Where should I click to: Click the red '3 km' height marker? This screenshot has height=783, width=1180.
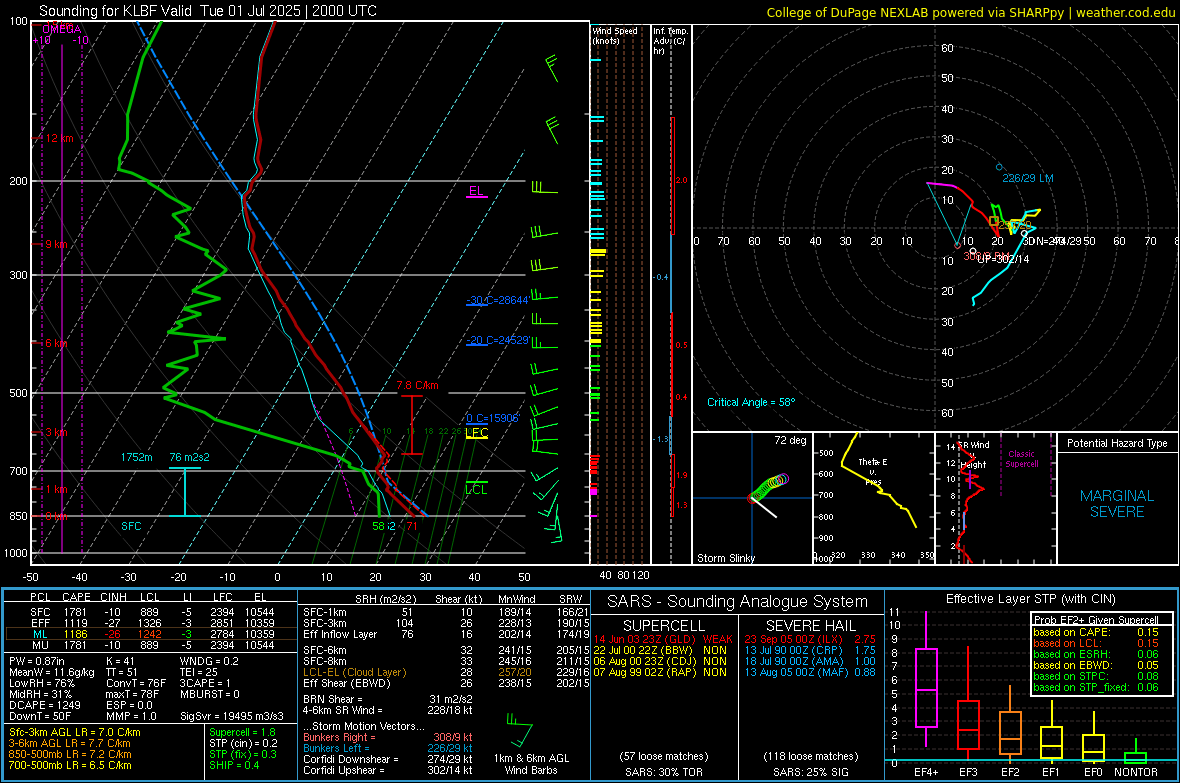coord(56,432)
